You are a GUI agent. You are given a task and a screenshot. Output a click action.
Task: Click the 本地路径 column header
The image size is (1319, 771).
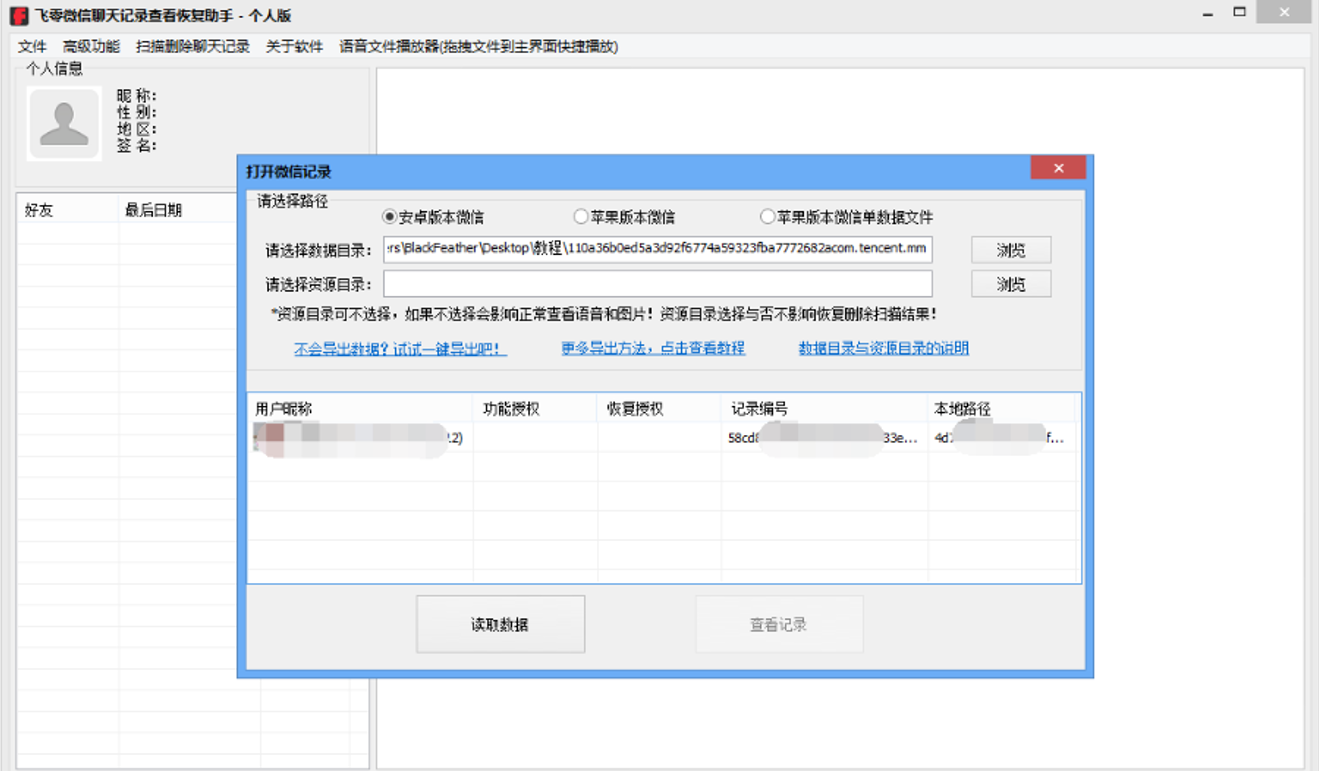pyautogui.click(x=1002, y=408)
